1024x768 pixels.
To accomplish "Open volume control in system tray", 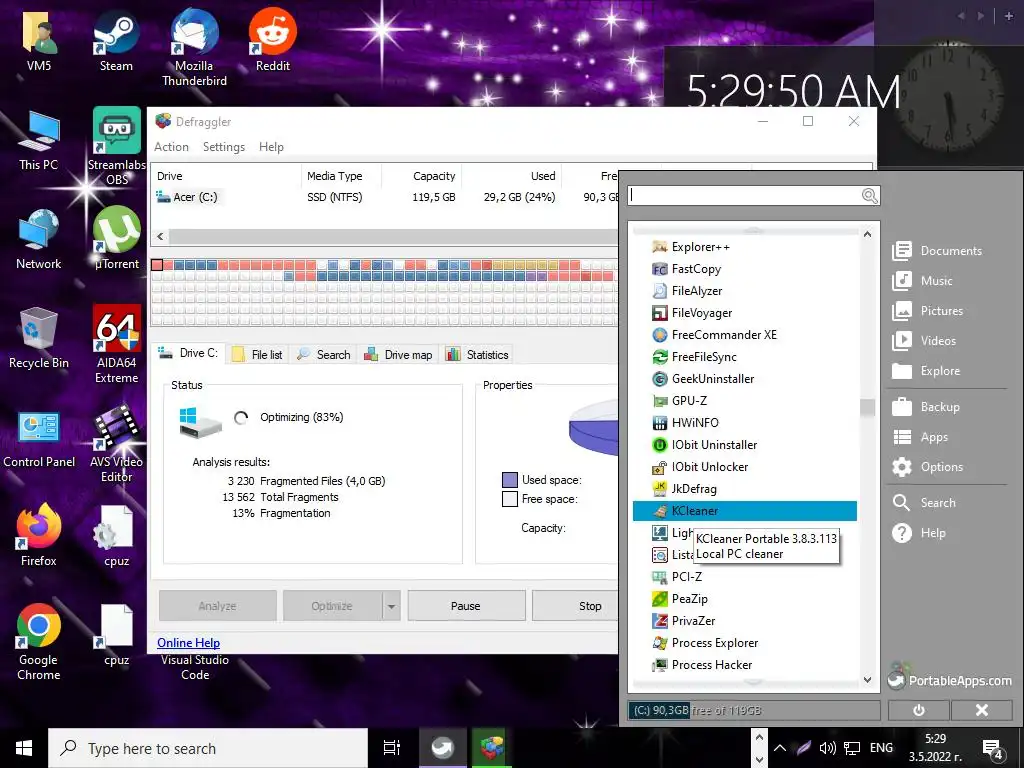I will (x=827, y=748).
